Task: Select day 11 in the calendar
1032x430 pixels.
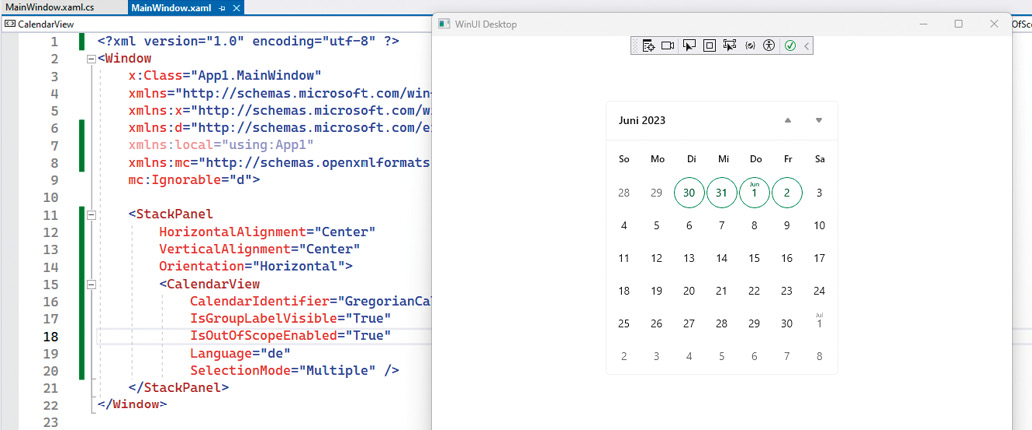Action: coord(624,258)
